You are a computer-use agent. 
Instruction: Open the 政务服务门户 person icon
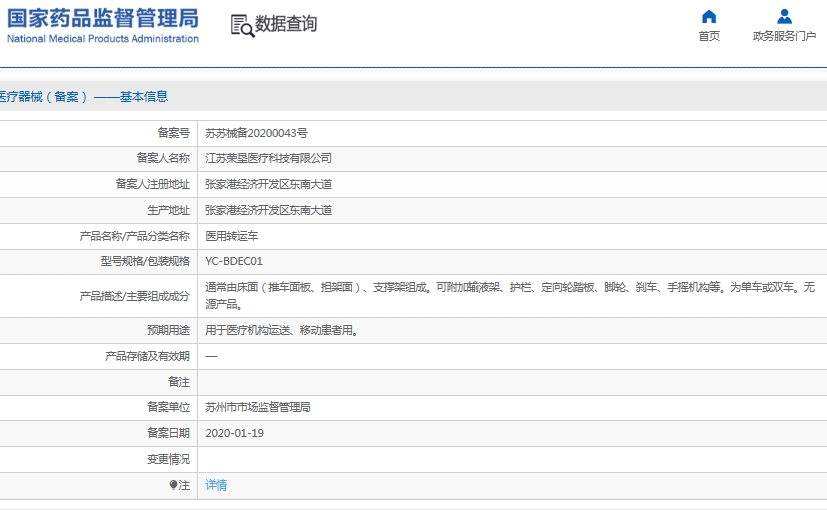tap(784, 17)
